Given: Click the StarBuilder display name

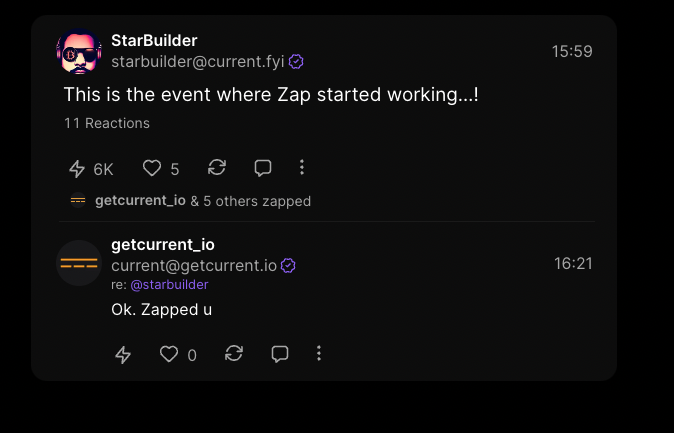Looking at the screenshot, I should 154,40.
